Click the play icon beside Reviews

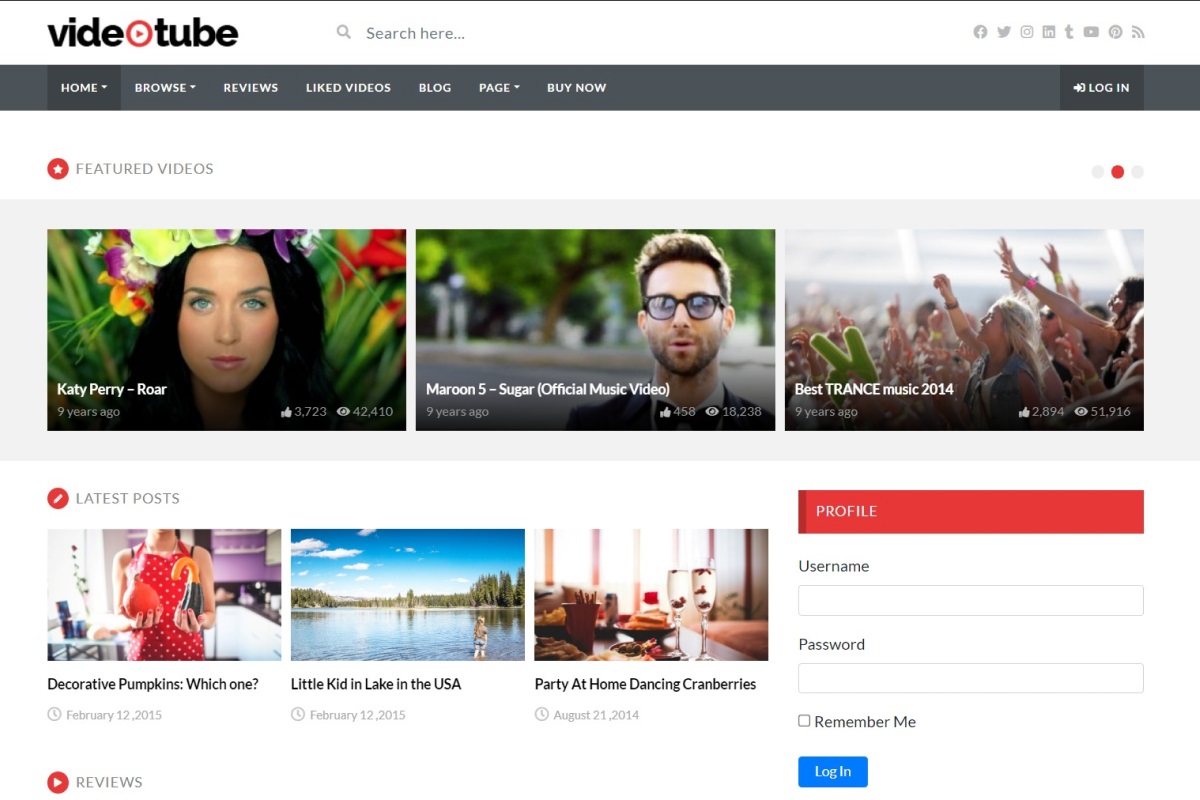click(58, 782)
